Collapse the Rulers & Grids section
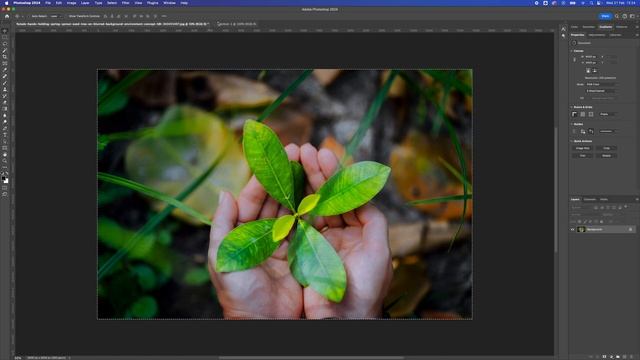Viewport: 640px width, 360px height. coord(571,107)
